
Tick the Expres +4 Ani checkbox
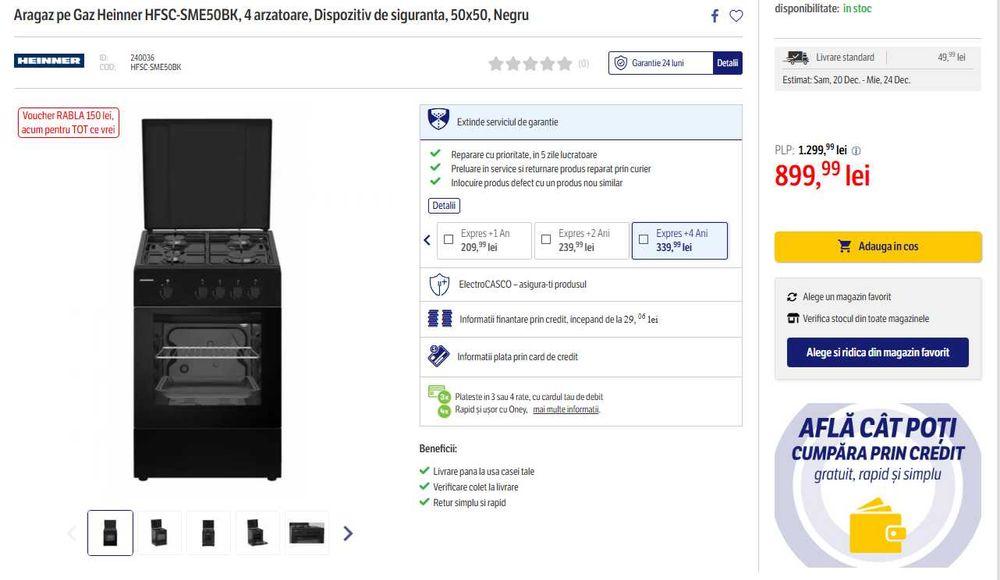pyautogui.click(x=643, y=239)
